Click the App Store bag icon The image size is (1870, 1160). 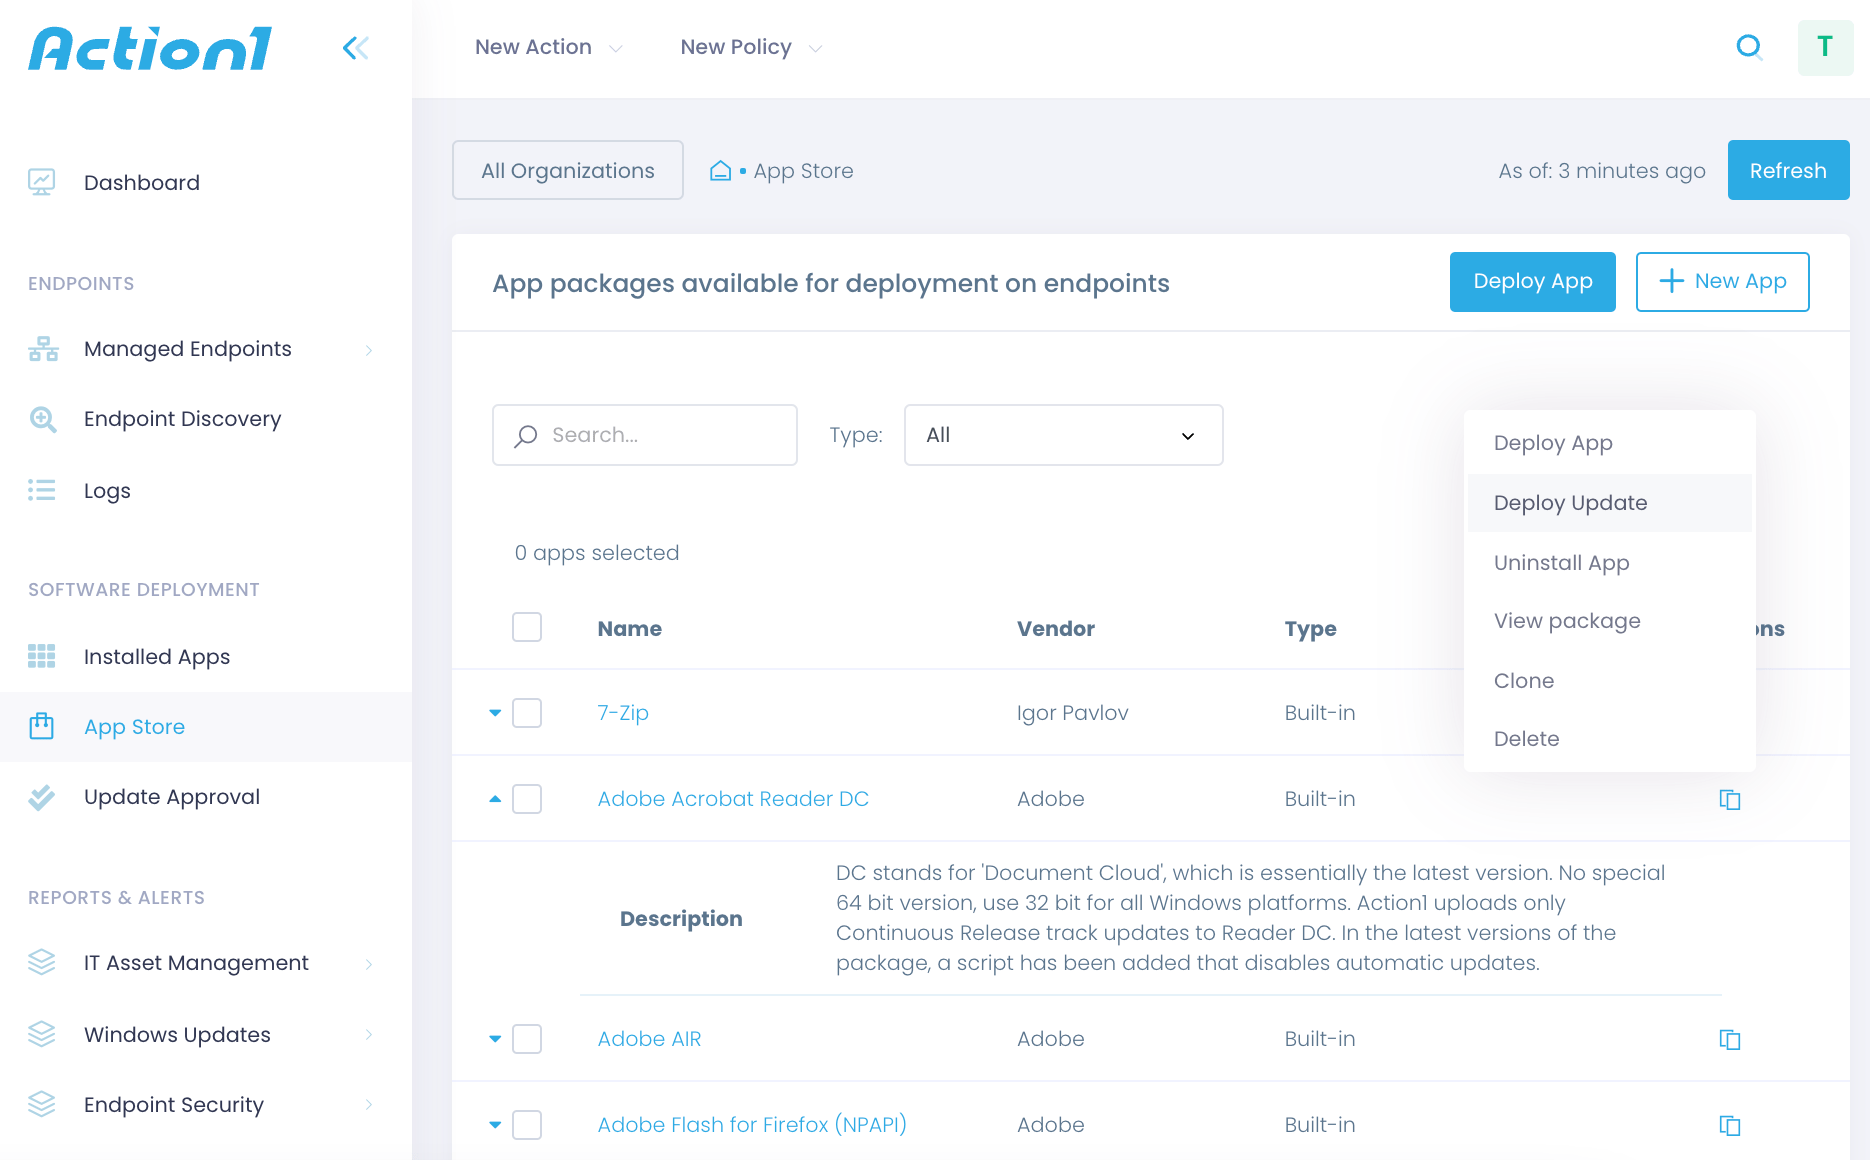pos(42,726)
